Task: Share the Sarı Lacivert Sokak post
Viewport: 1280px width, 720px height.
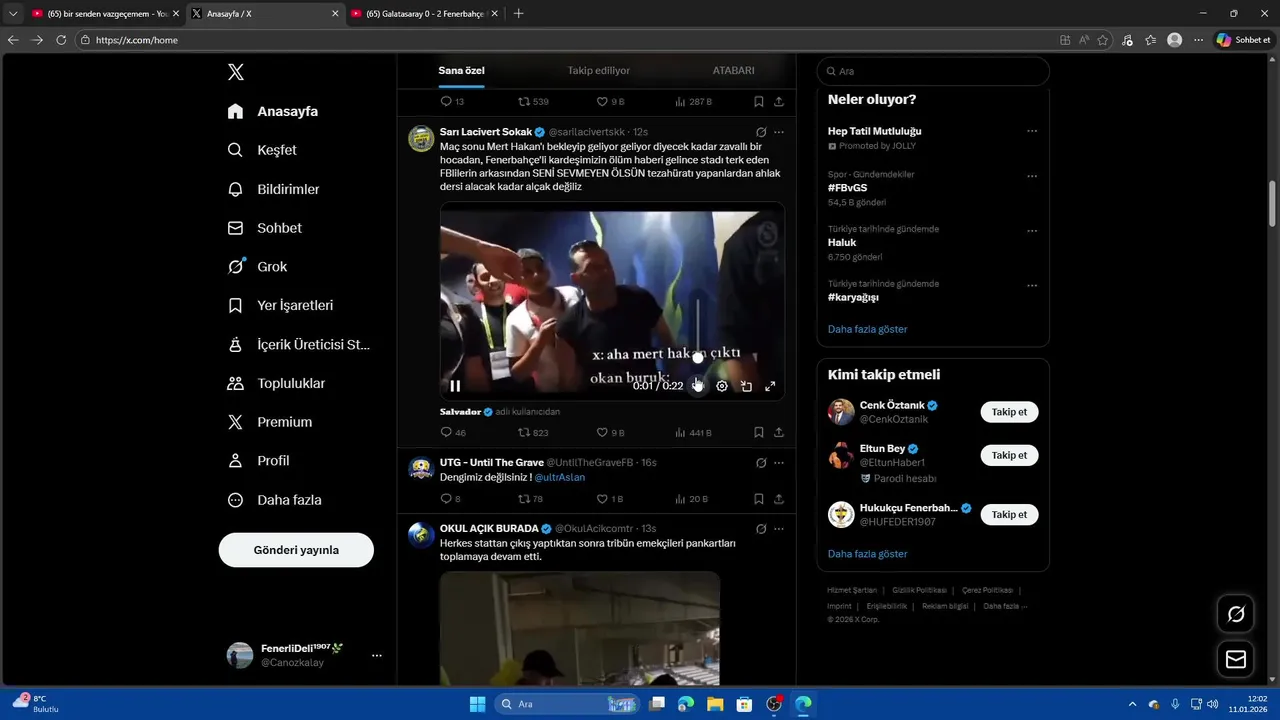Action: [x=779, y=432]
